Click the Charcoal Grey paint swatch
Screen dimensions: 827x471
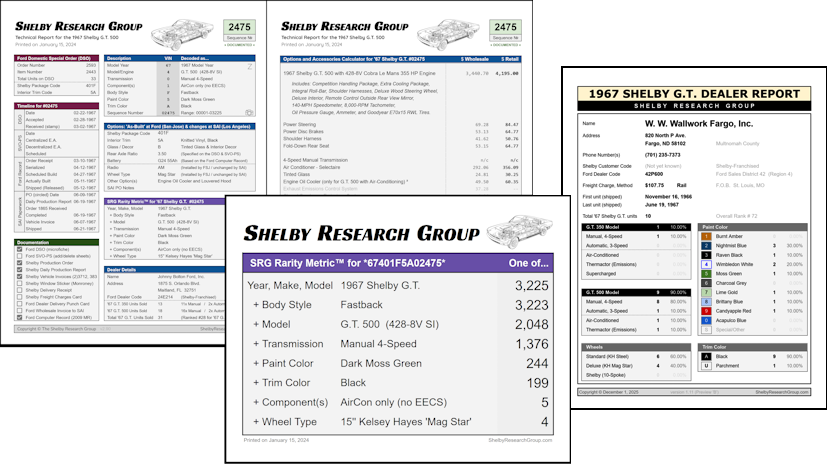tap(706, 283)
